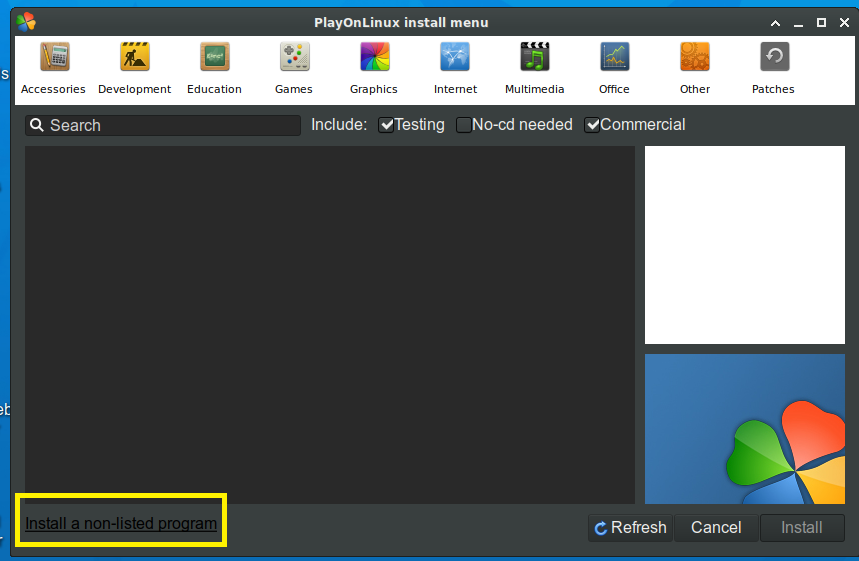The height and width of the screenshot is (561, 859).
Task: Enable the No-cd needed checkbox
Action: click(x=463, y=125)
